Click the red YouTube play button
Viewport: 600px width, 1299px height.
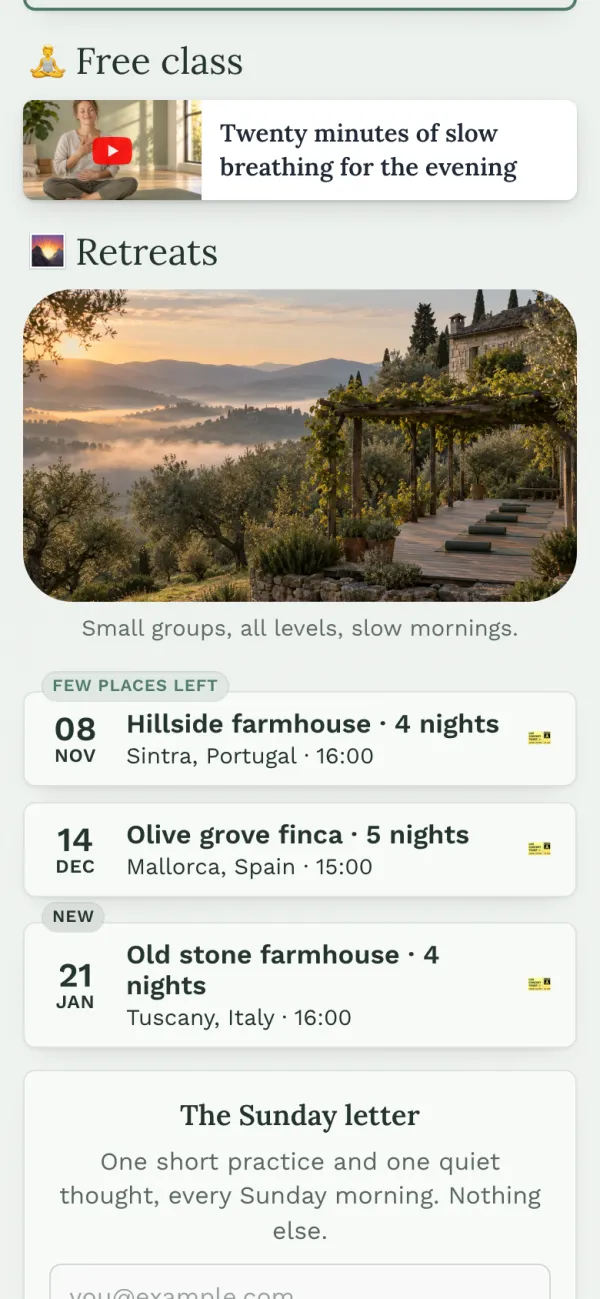112,151
